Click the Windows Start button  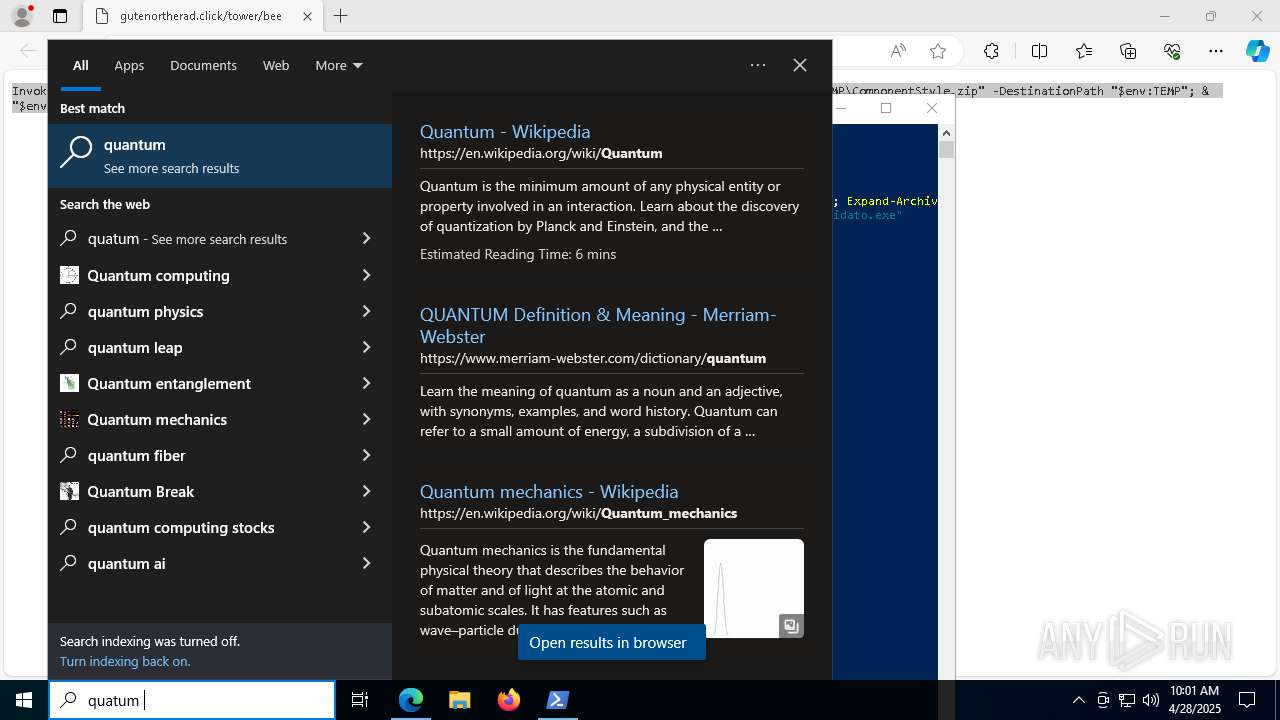click(x=24, y=700)
